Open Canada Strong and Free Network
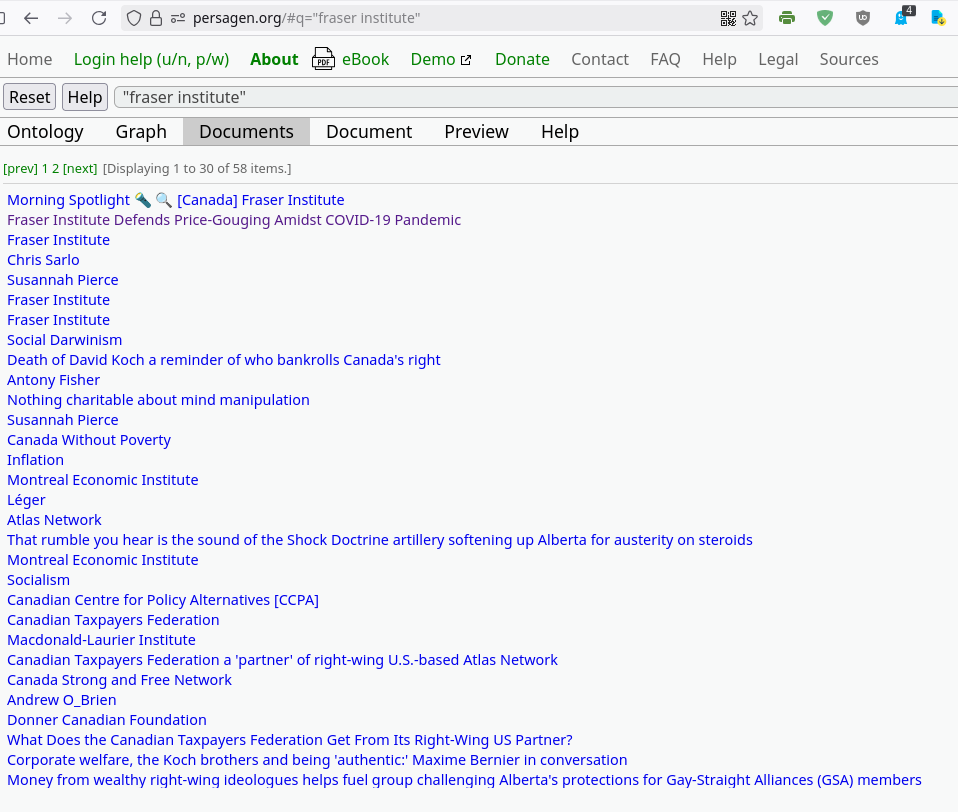The height and width of the screenshot is (812, 958). (x=120, y=680)
